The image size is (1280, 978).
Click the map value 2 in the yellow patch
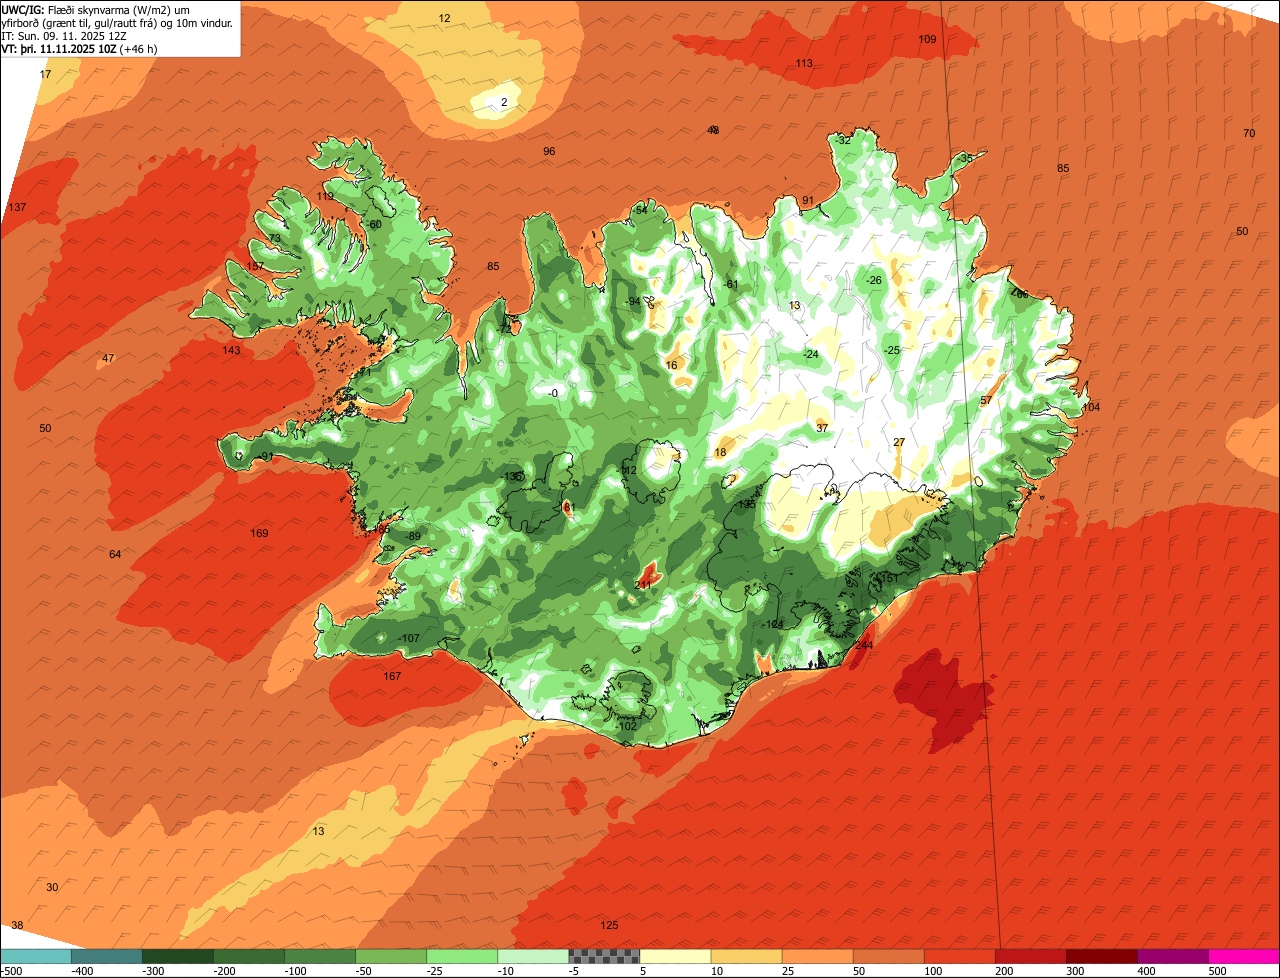point(504,102)
